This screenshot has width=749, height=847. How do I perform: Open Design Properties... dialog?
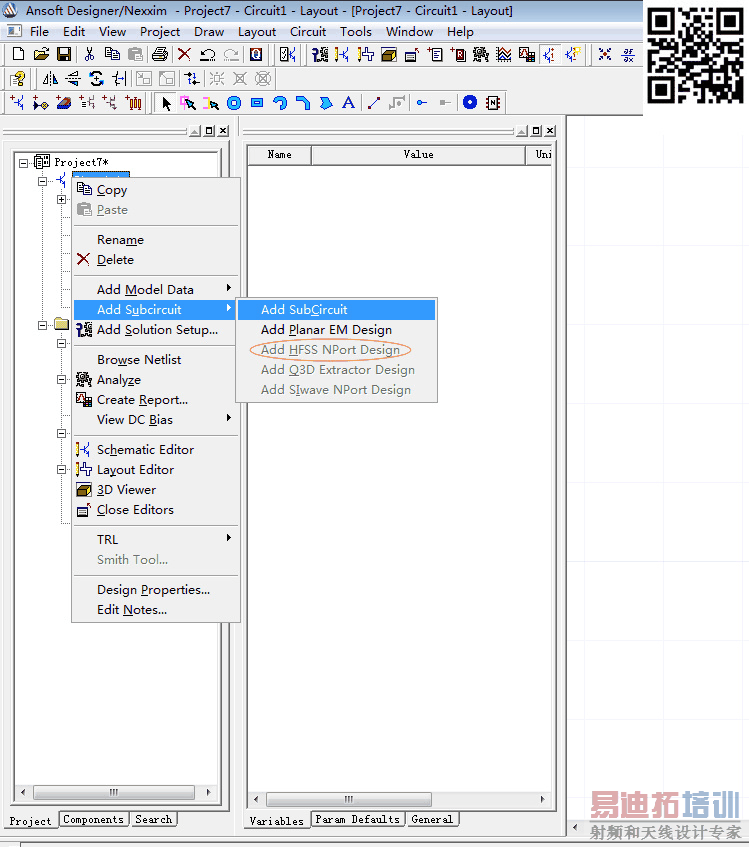click(156, 589)
